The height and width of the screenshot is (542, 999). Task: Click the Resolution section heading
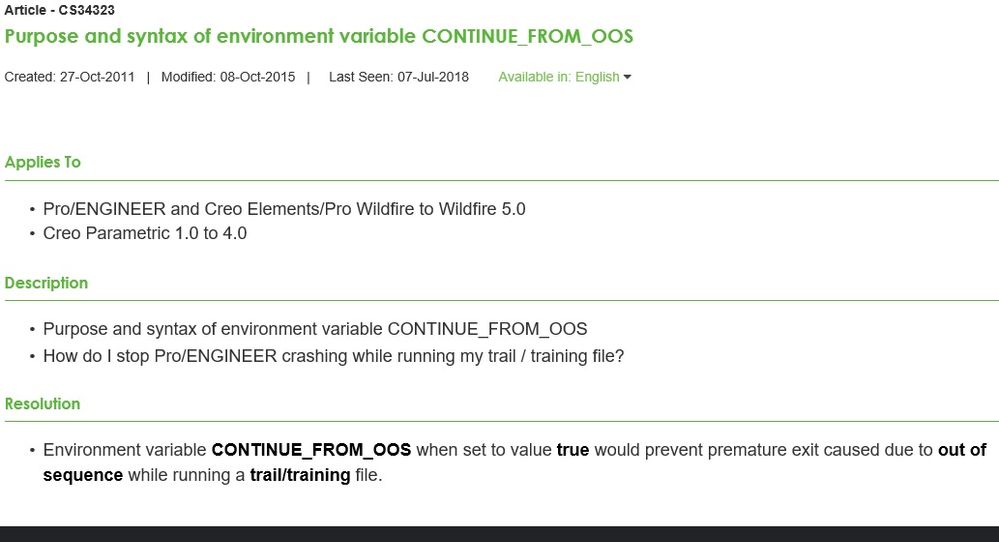(x=42, y=404)
